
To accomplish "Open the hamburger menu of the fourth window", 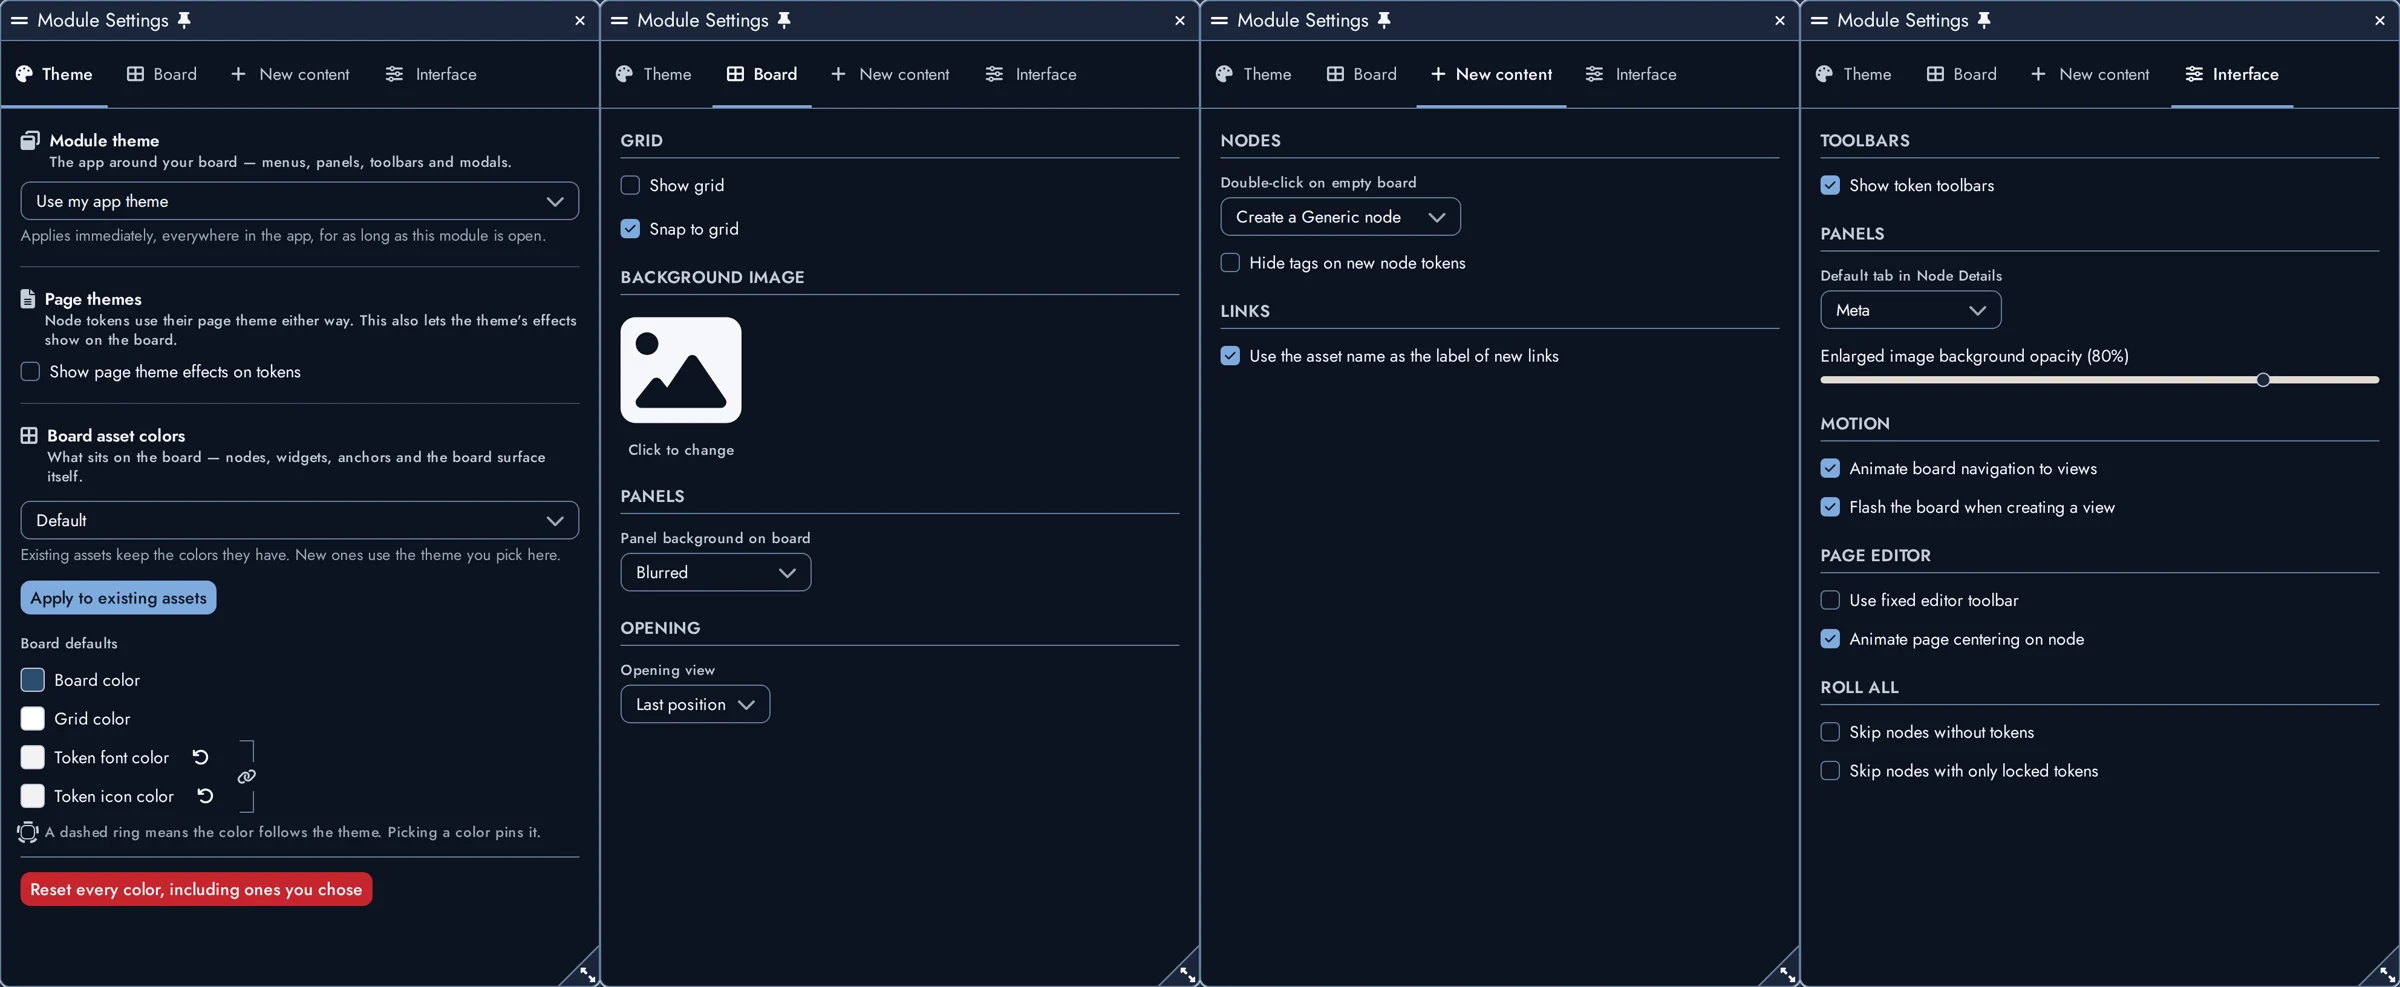I will tap(1819, 20).
